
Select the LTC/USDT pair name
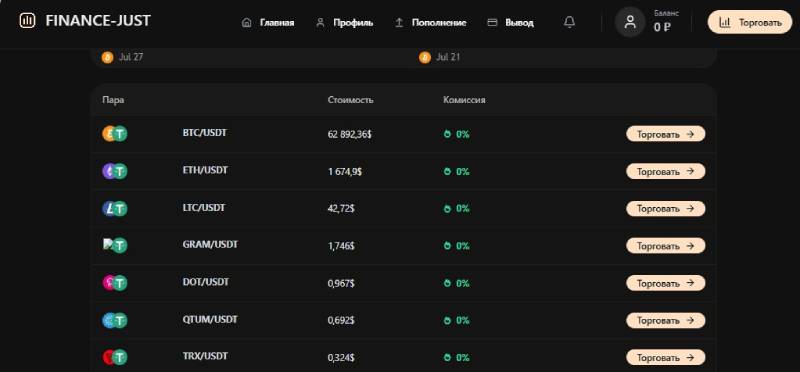204,208
